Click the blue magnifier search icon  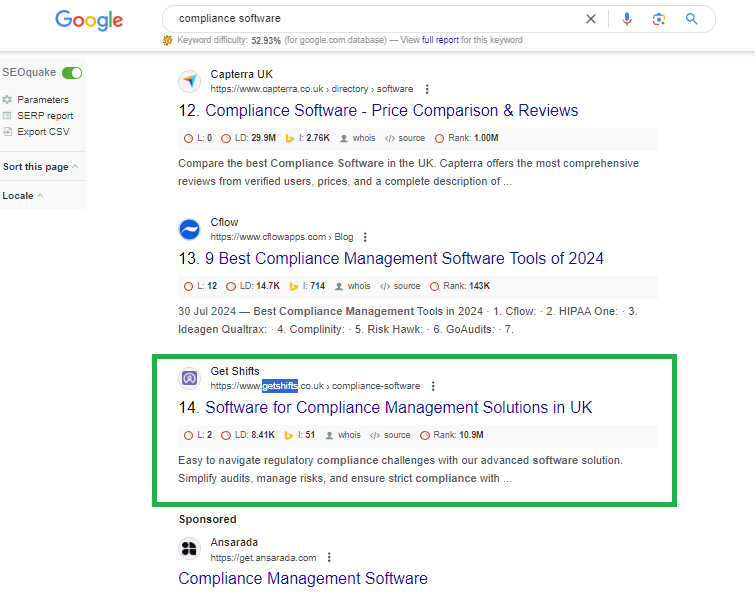[x=691, y=19]
